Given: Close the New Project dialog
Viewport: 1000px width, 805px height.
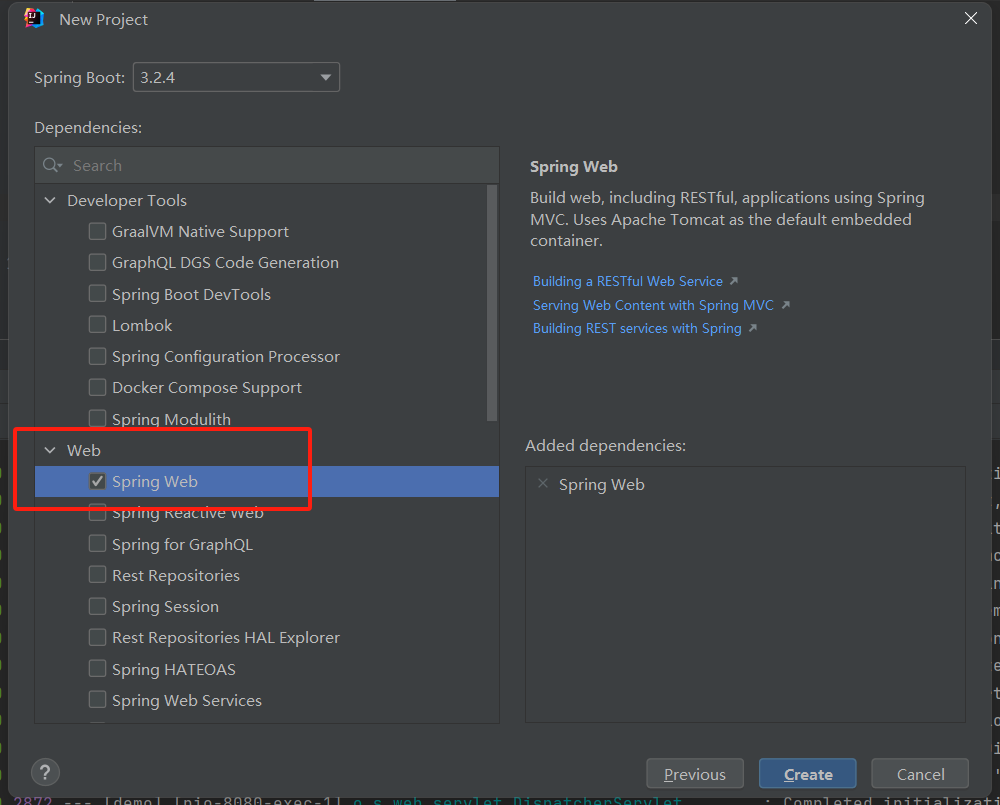Looking at the screenshot, I should (971, 18).
